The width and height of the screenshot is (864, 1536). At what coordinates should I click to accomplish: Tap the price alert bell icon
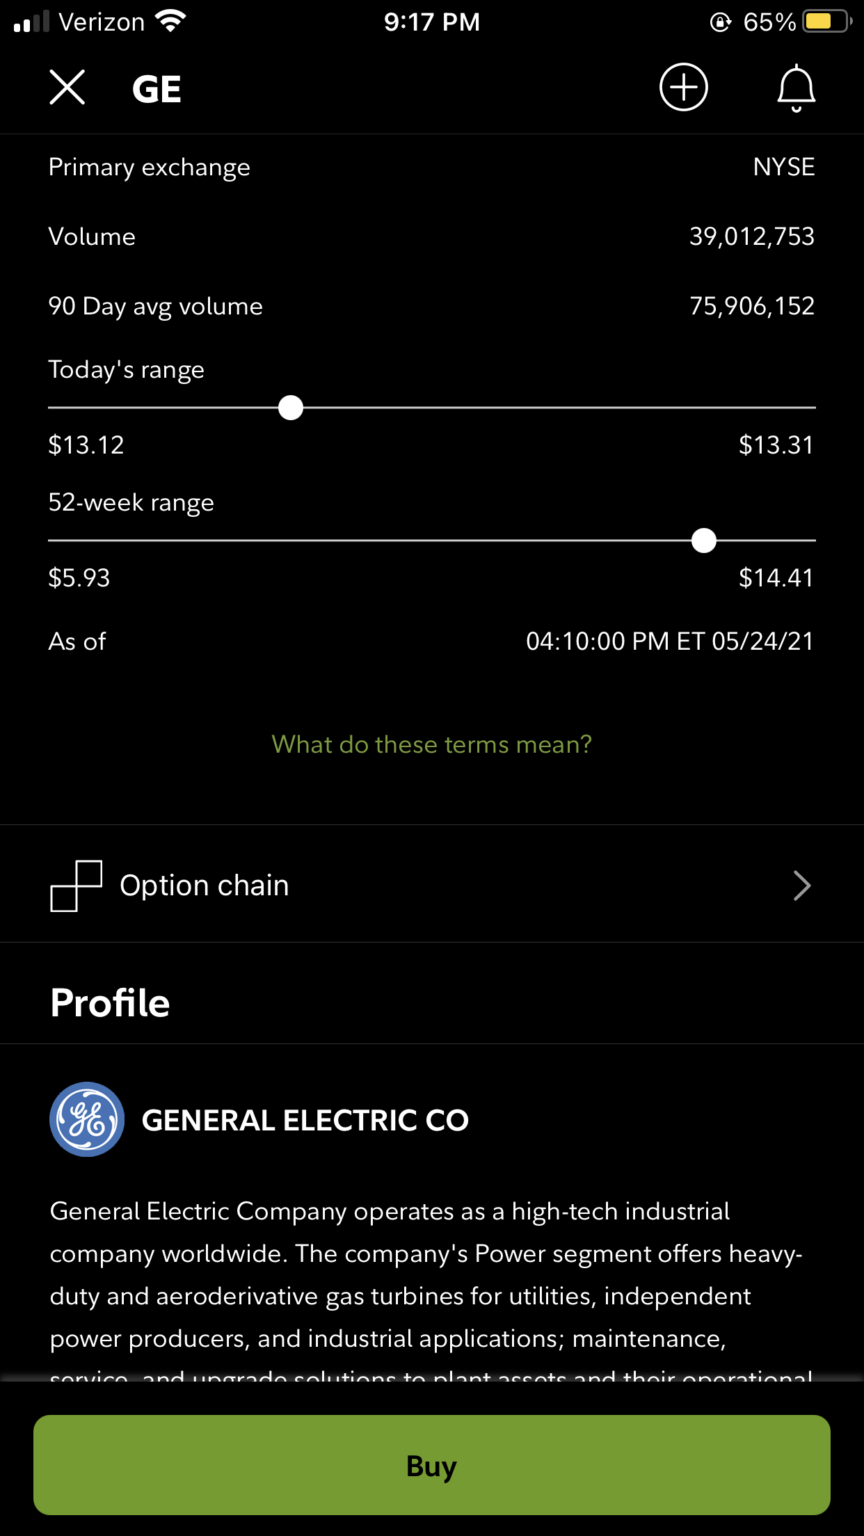(x=796, y=89)
